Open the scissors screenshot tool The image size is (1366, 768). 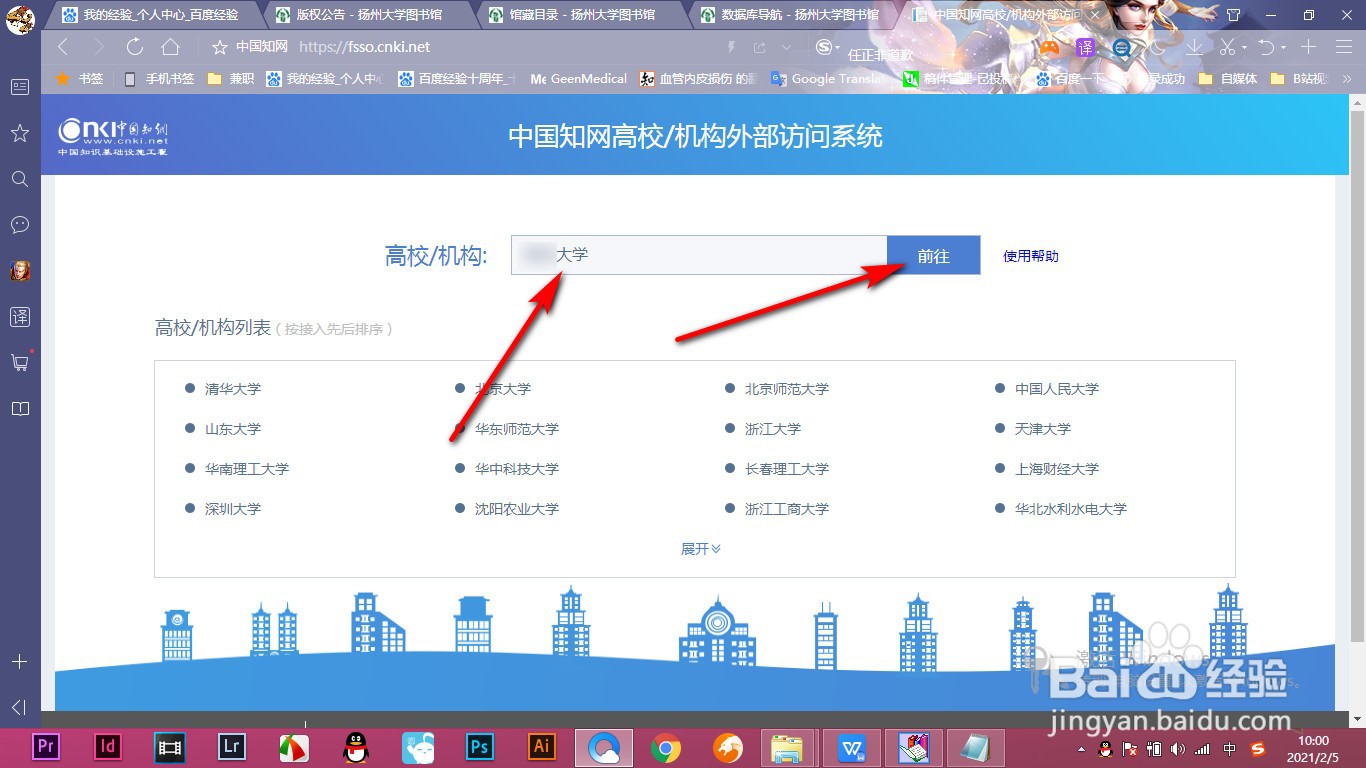(1228, 47)
